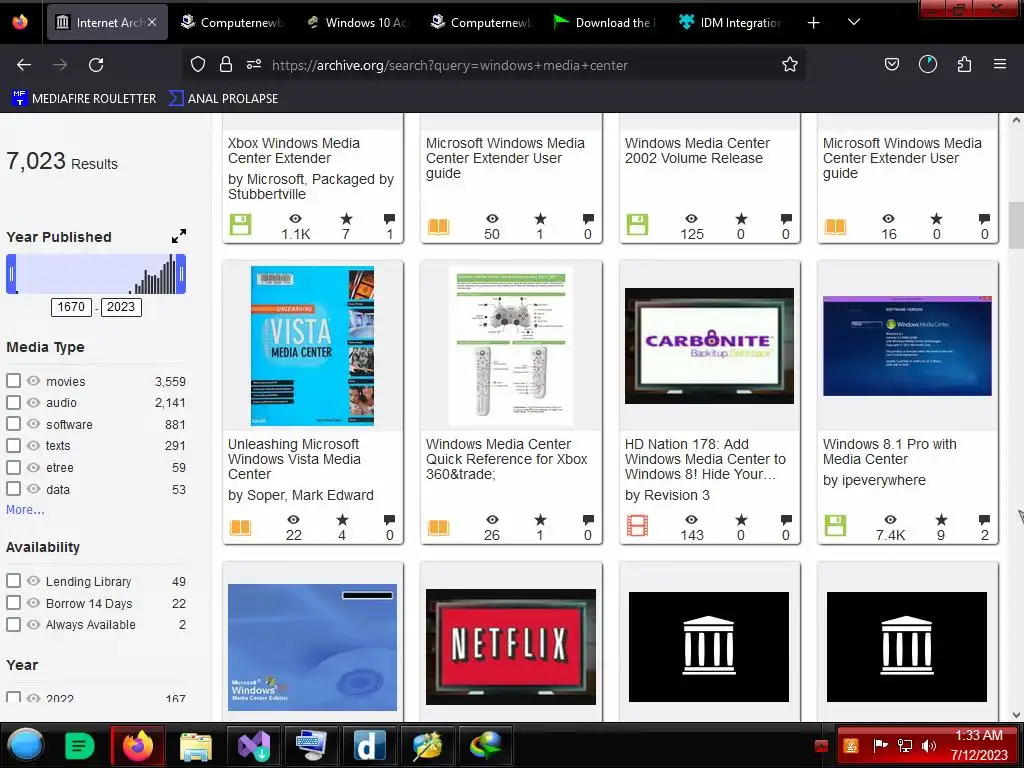The height and width of the screenshot is (768, 1024).
Task: Open the list all tabs chevron
Action: coord(853,23)
